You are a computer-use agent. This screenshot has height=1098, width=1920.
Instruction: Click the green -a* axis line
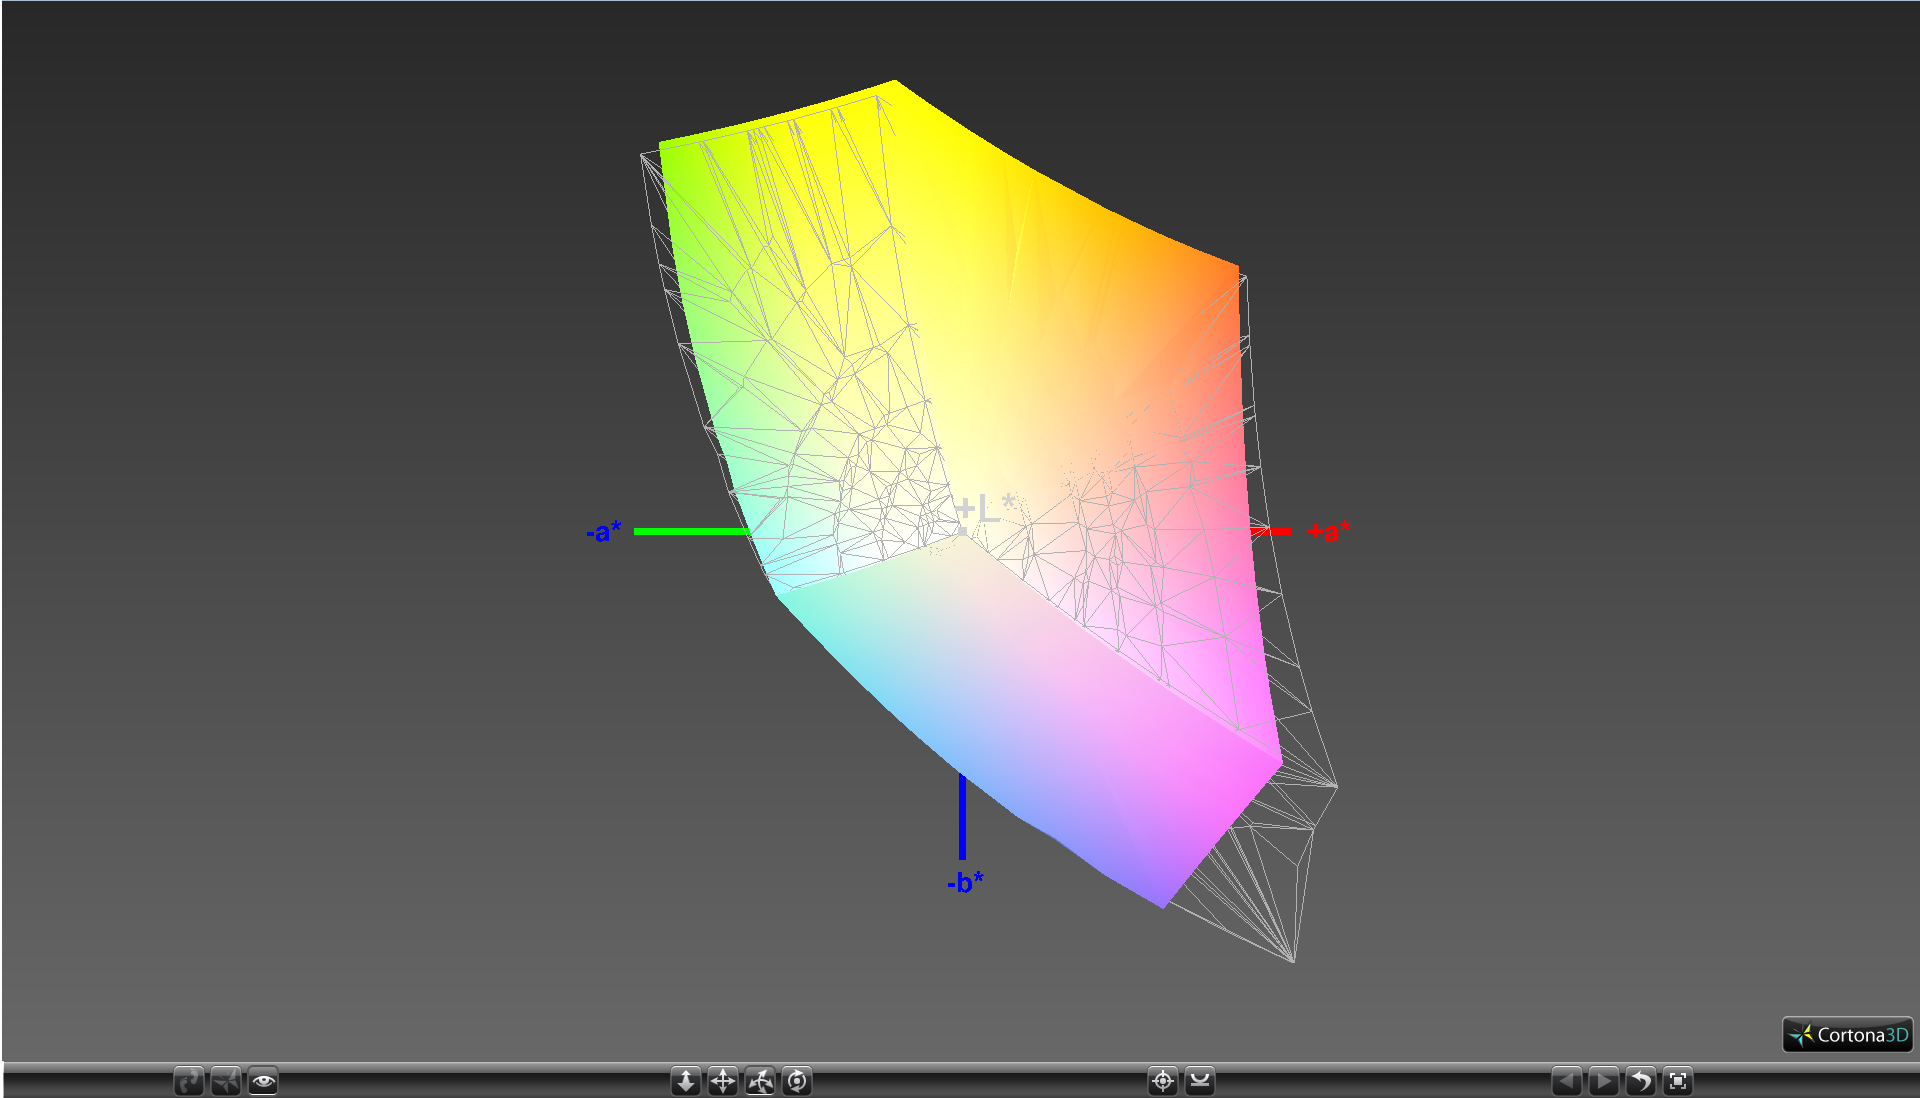point(690,531)
